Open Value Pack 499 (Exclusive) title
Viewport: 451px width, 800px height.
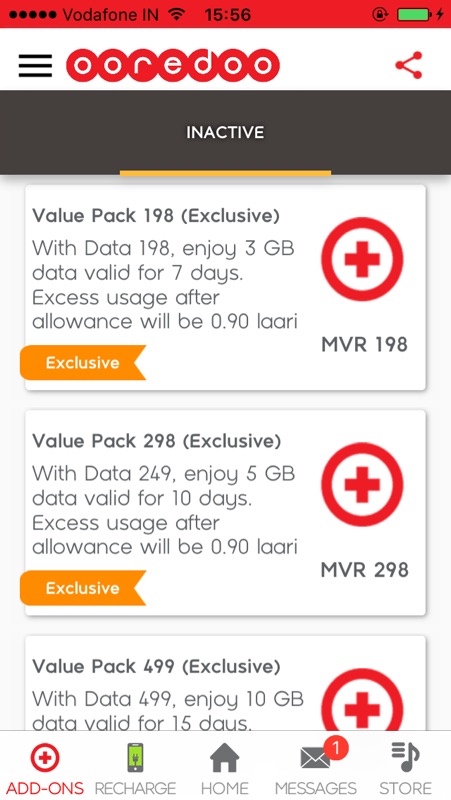pyautogui.click(x=156, y=667)
